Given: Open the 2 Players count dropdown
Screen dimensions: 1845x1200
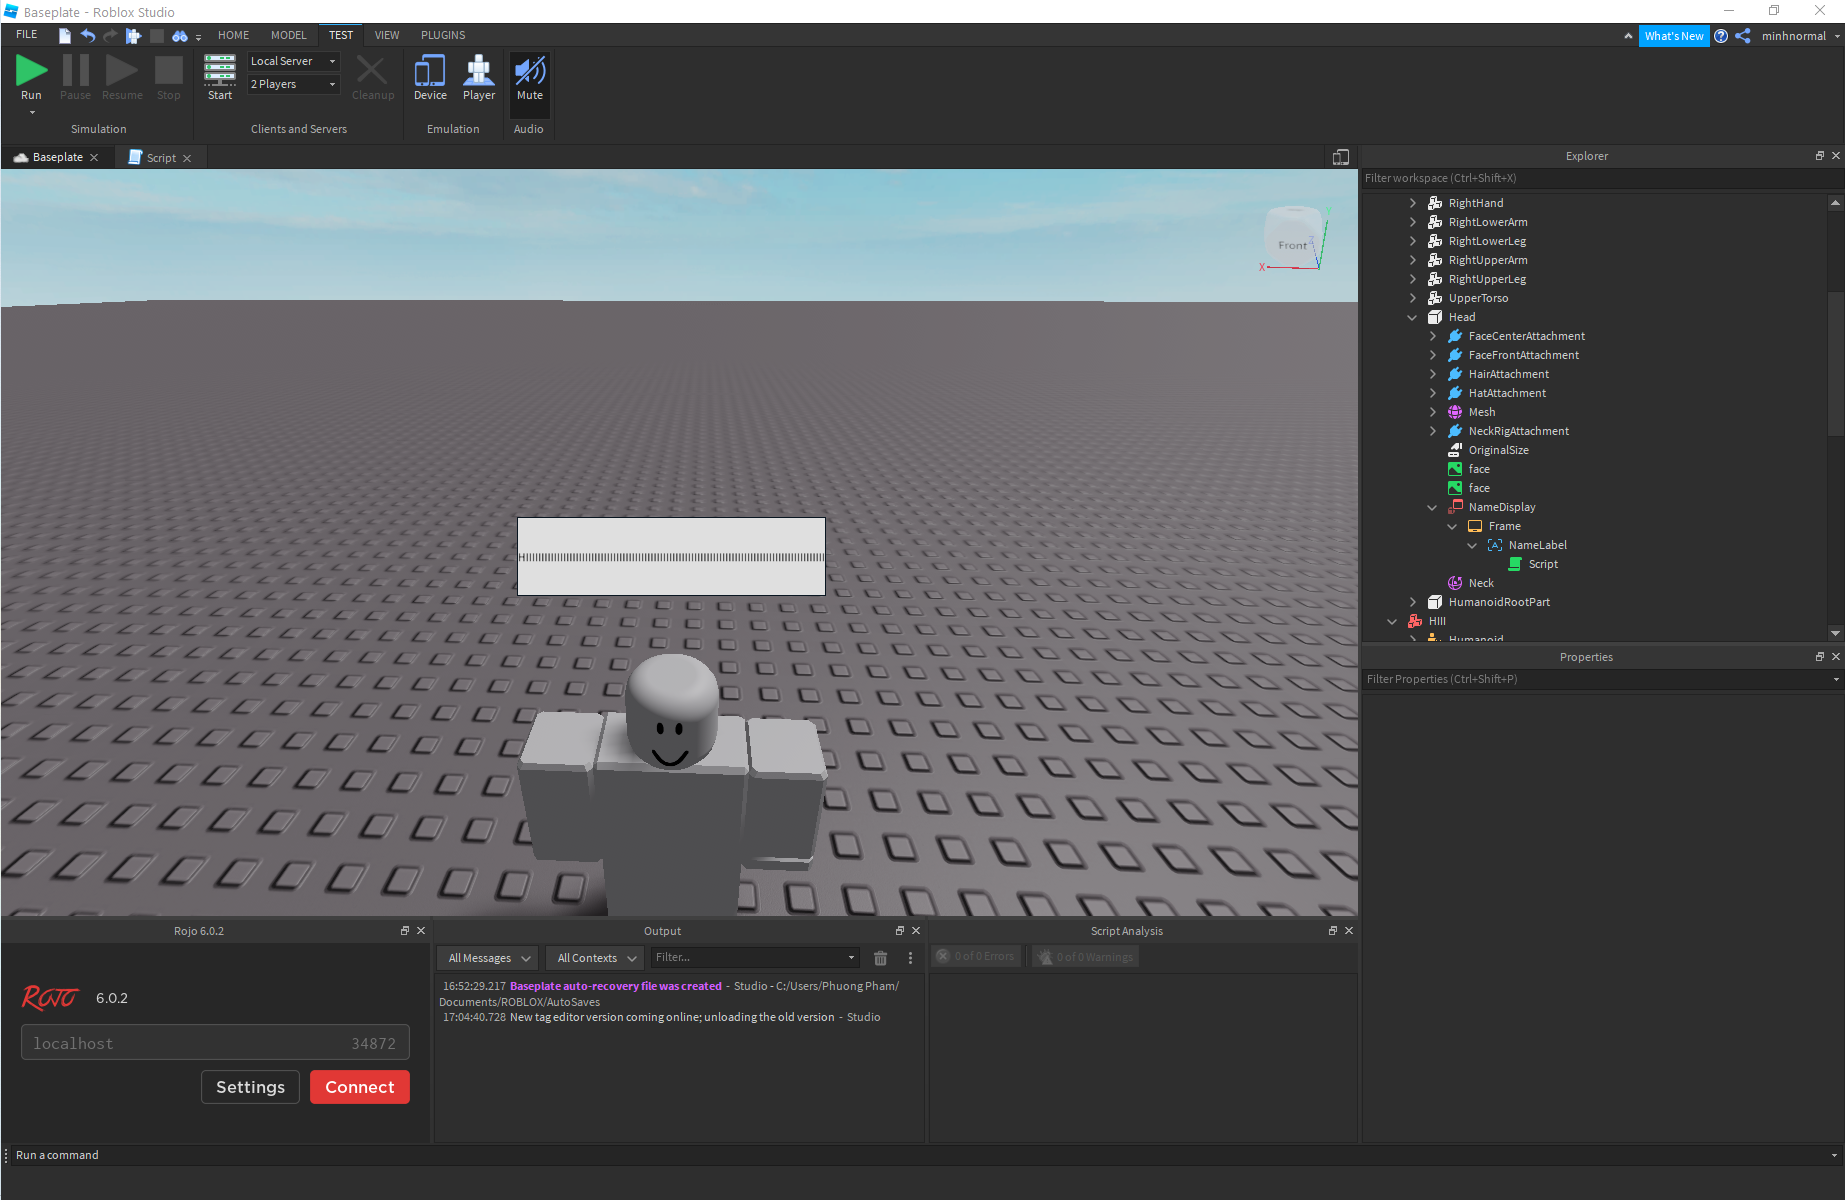Looking at the screenshot, I should (294, 84).
